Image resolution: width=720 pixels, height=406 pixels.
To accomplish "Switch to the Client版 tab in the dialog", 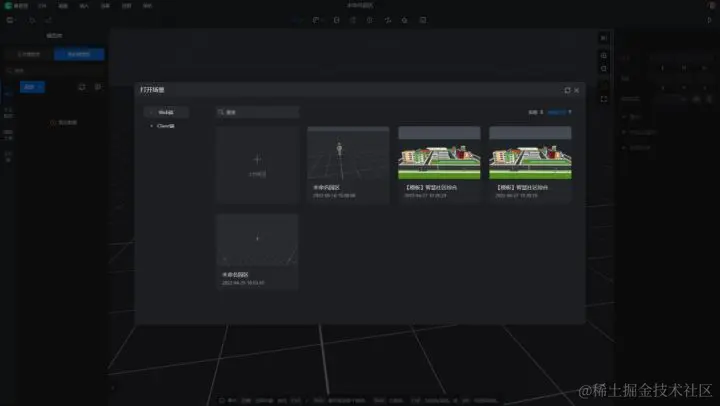I will coord(165,126).
